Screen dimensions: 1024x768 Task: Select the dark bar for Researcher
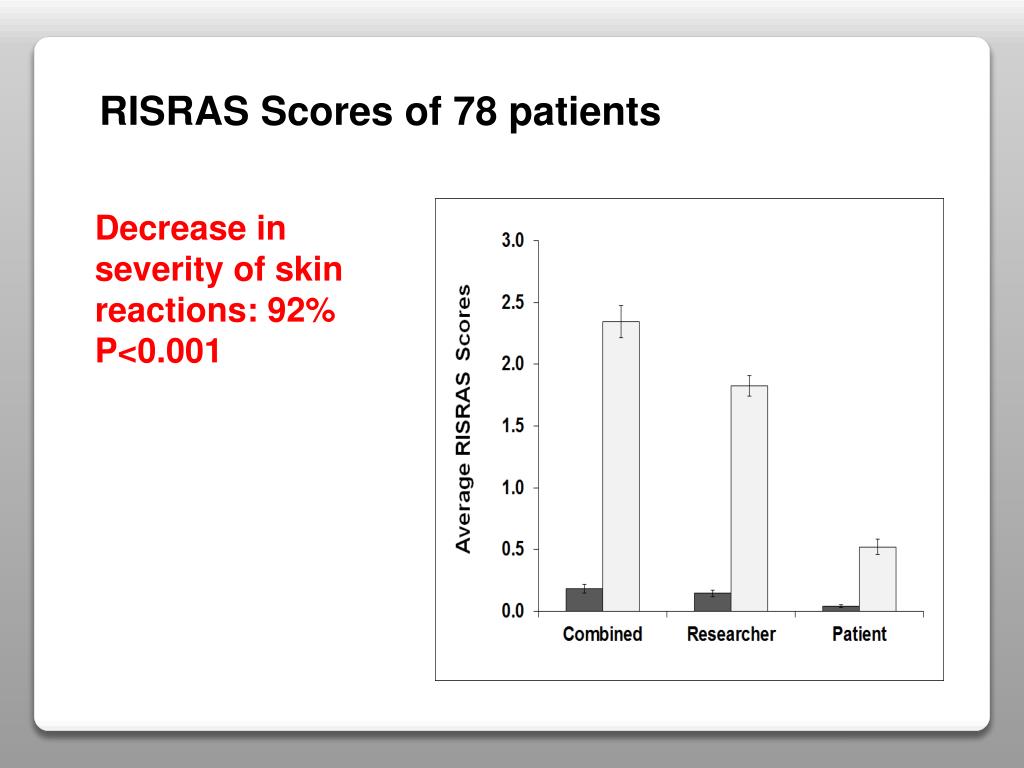click(x=712, y=602)
